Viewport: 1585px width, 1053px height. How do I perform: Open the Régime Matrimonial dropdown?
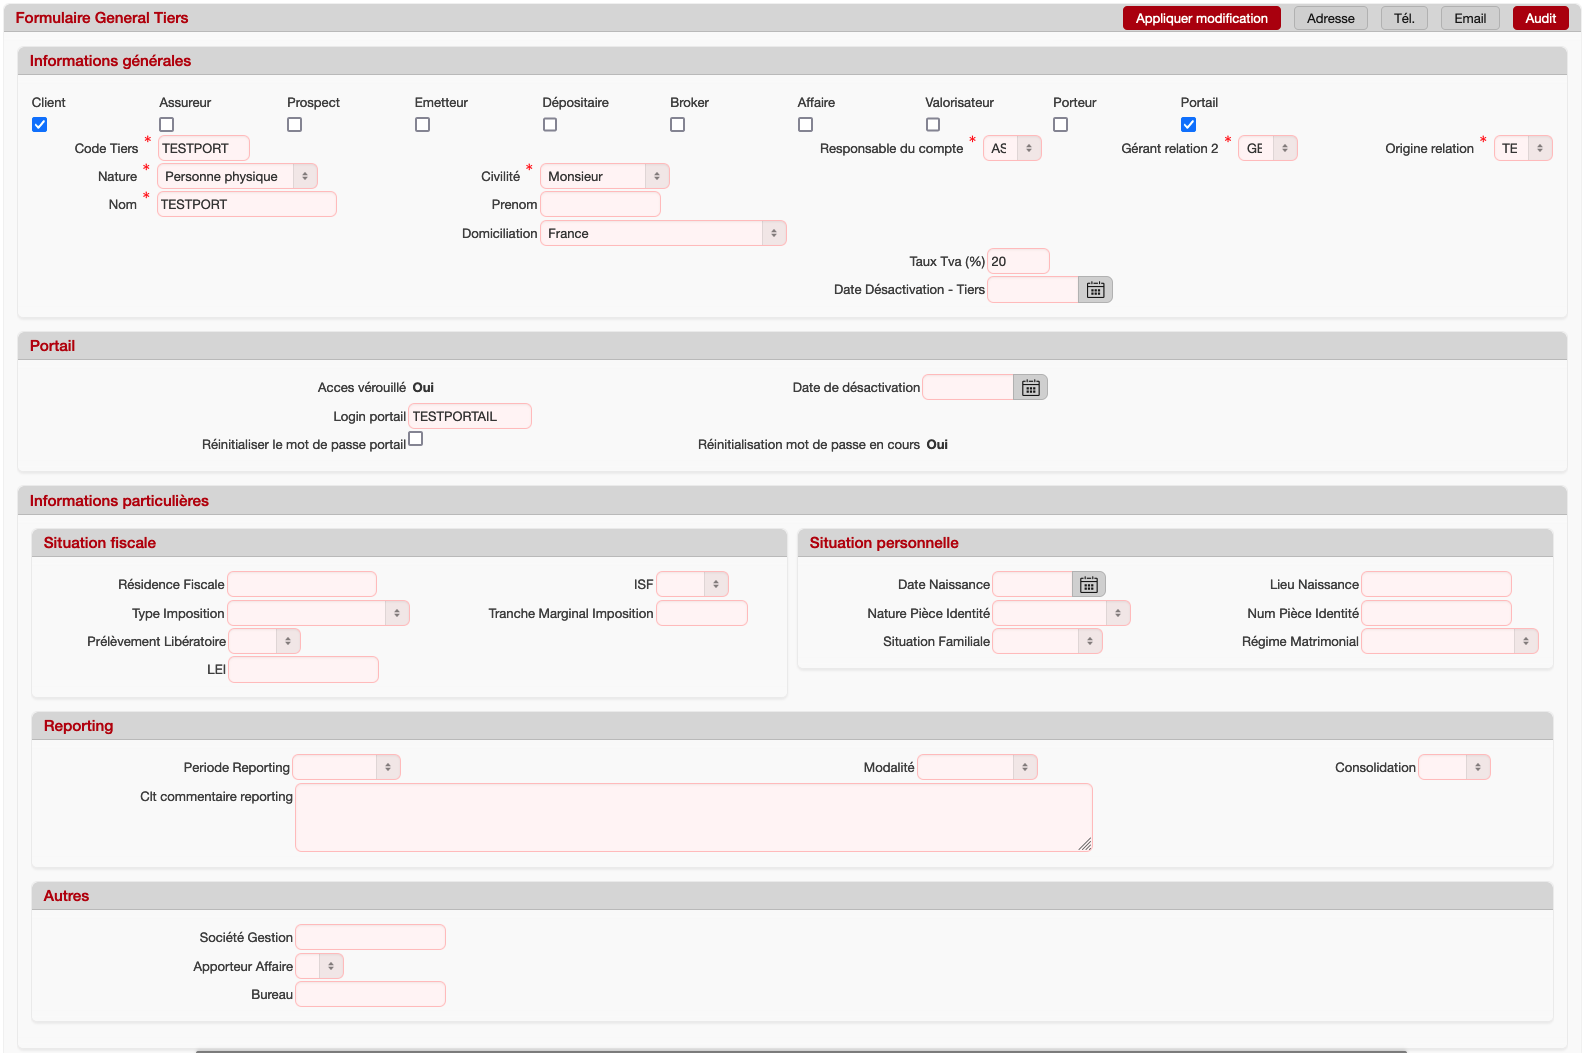click(x=1449, y=642)
